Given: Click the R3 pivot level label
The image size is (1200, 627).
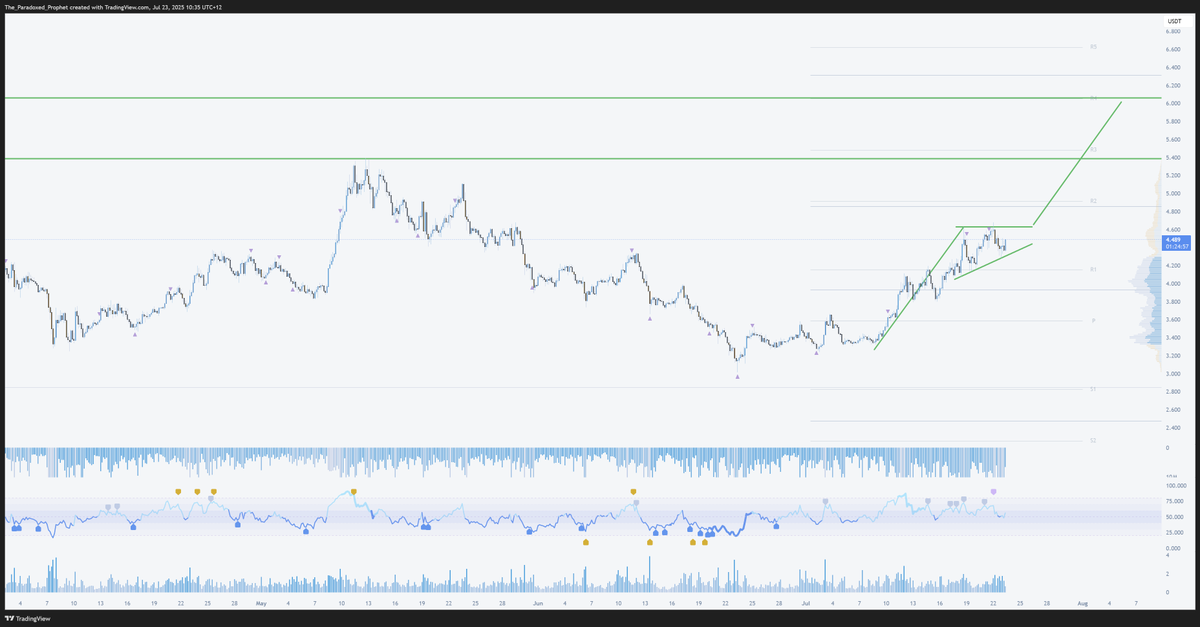Looking at the screenshot, I should [1094, 150].
